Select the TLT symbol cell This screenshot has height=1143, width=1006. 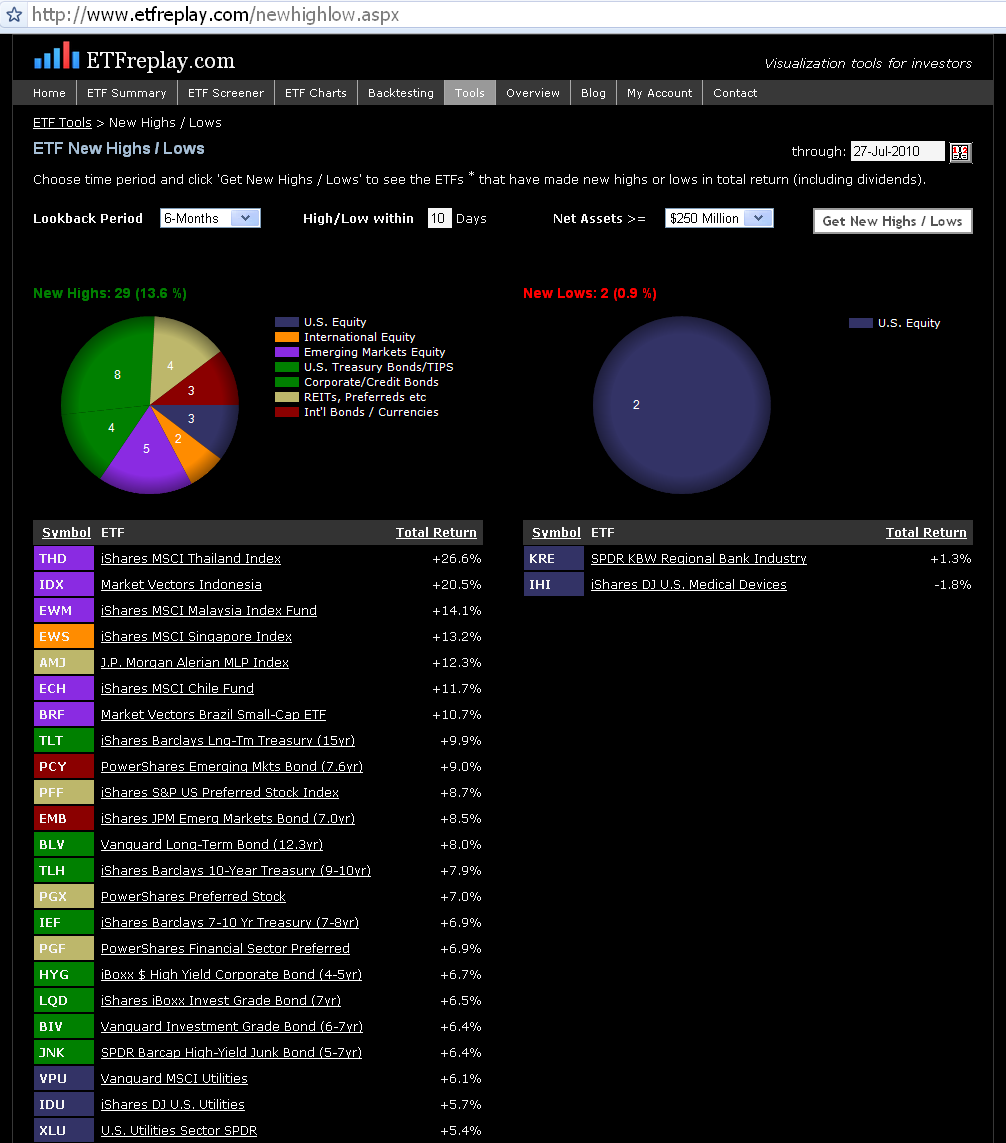[x=64, y=741]
